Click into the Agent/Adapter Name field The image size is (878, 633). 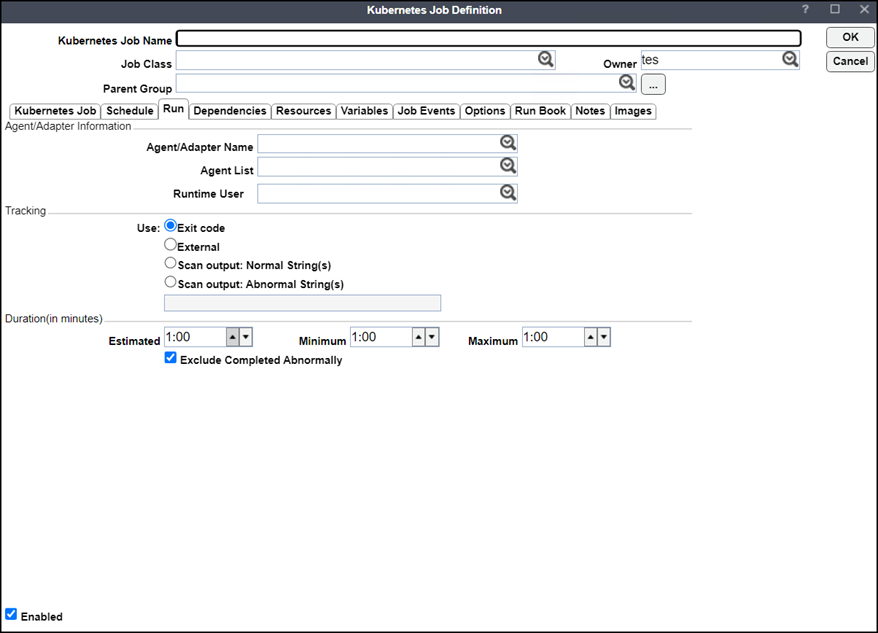[x=387, y=143]
